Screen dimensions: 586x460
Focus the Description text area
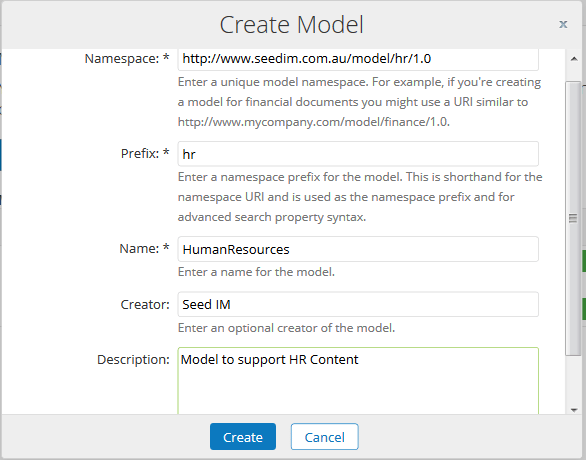(358, 380)
